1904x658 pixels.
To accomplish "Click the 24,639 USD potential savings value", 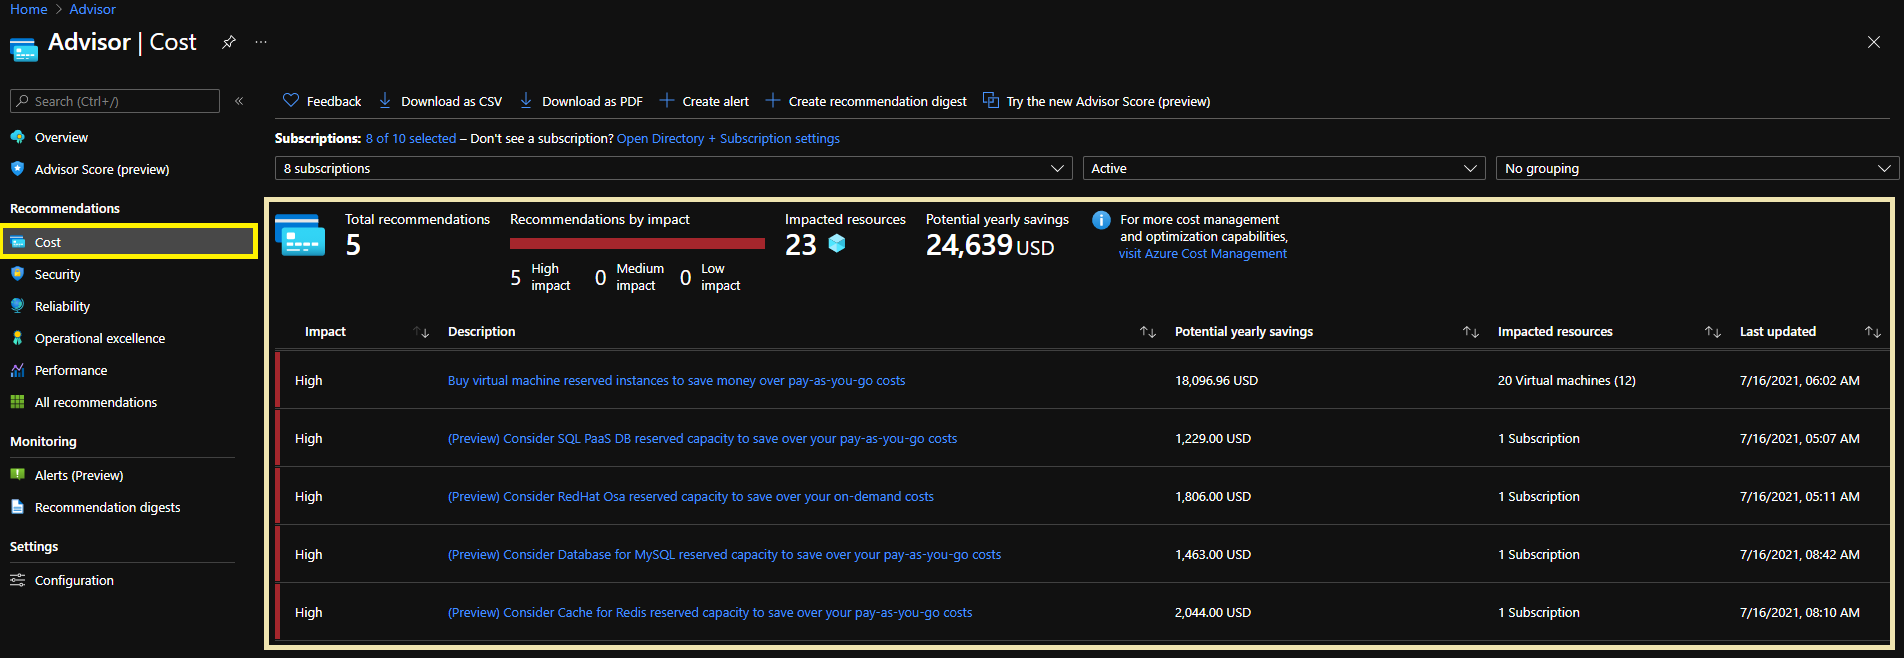I will point(990,245).
